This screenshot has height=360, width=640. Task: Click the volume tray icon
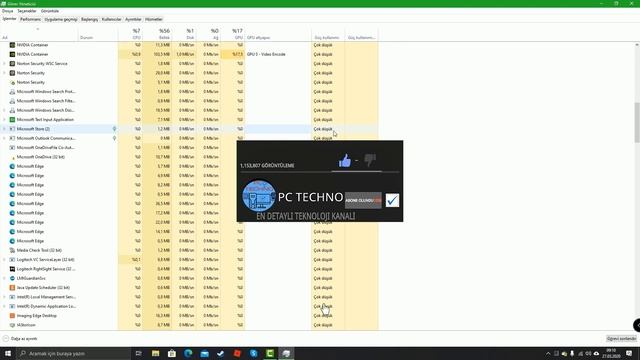click(588, 353)
